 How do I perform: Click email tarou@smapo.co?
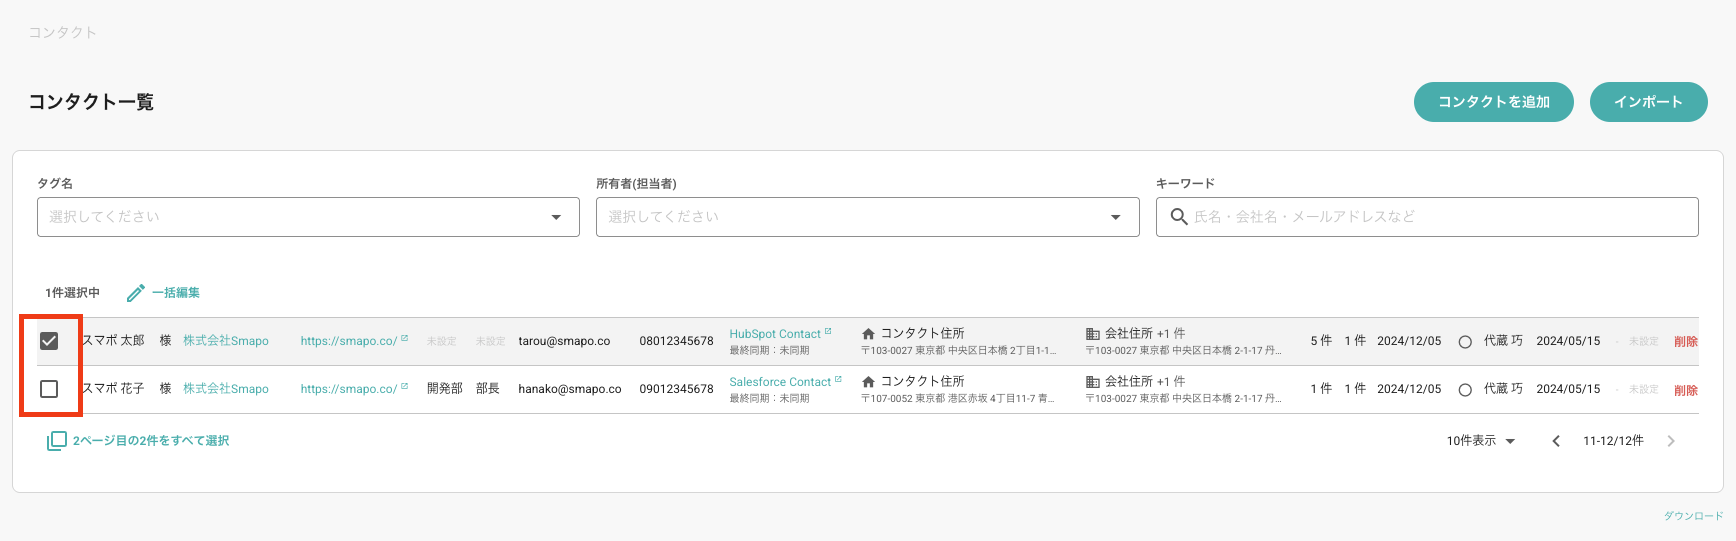tap(564, 341)
